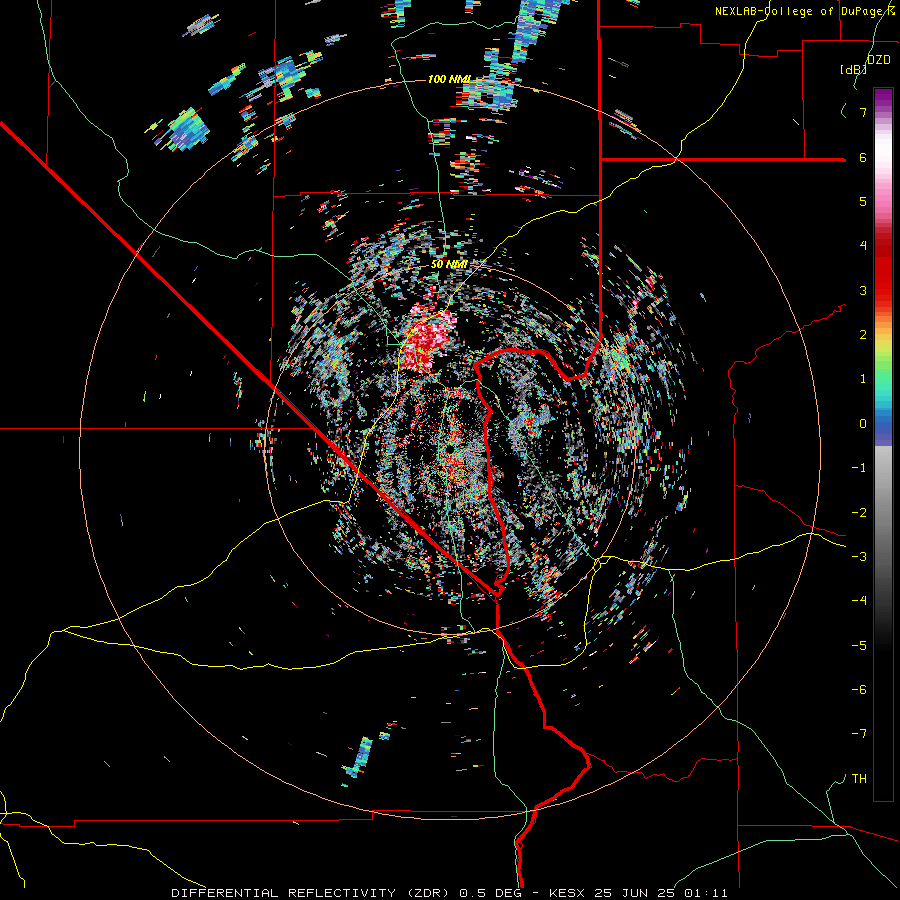Viewport: 900px width, 900px height.
Task: Click the '100 NM' range ring label
Action: point(449,79)
